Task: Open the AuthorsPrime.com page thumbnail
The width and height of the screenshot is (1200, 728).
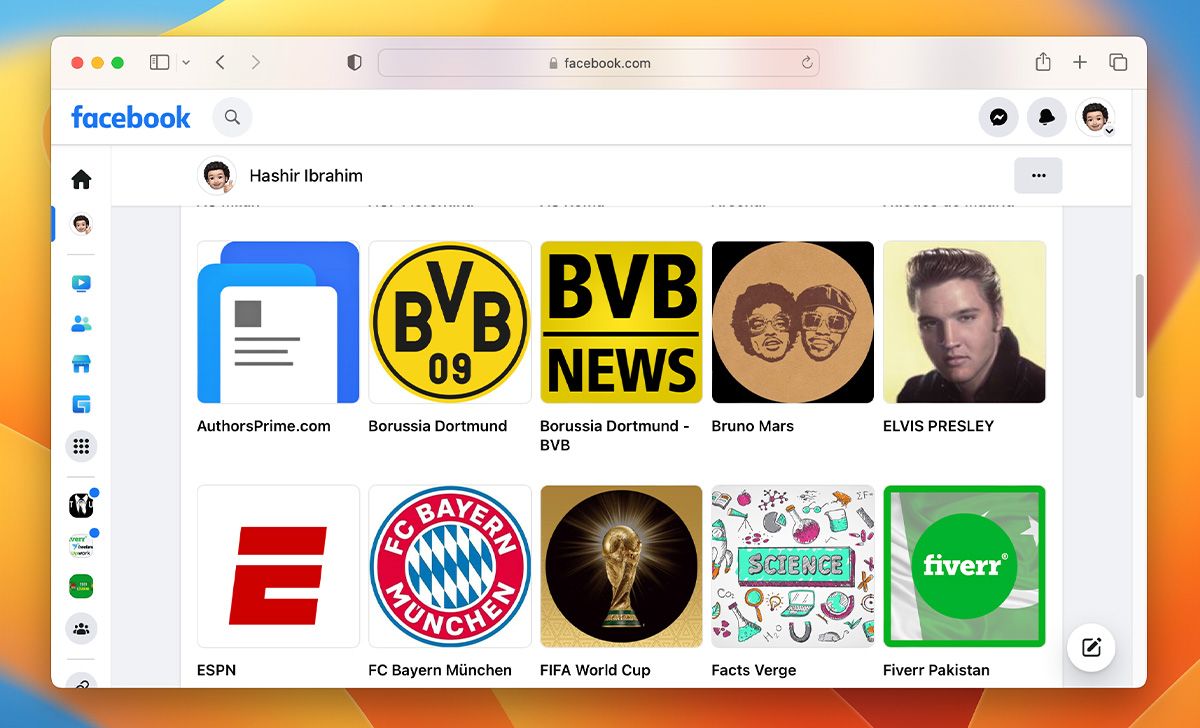Action: [x=278, y=322]
